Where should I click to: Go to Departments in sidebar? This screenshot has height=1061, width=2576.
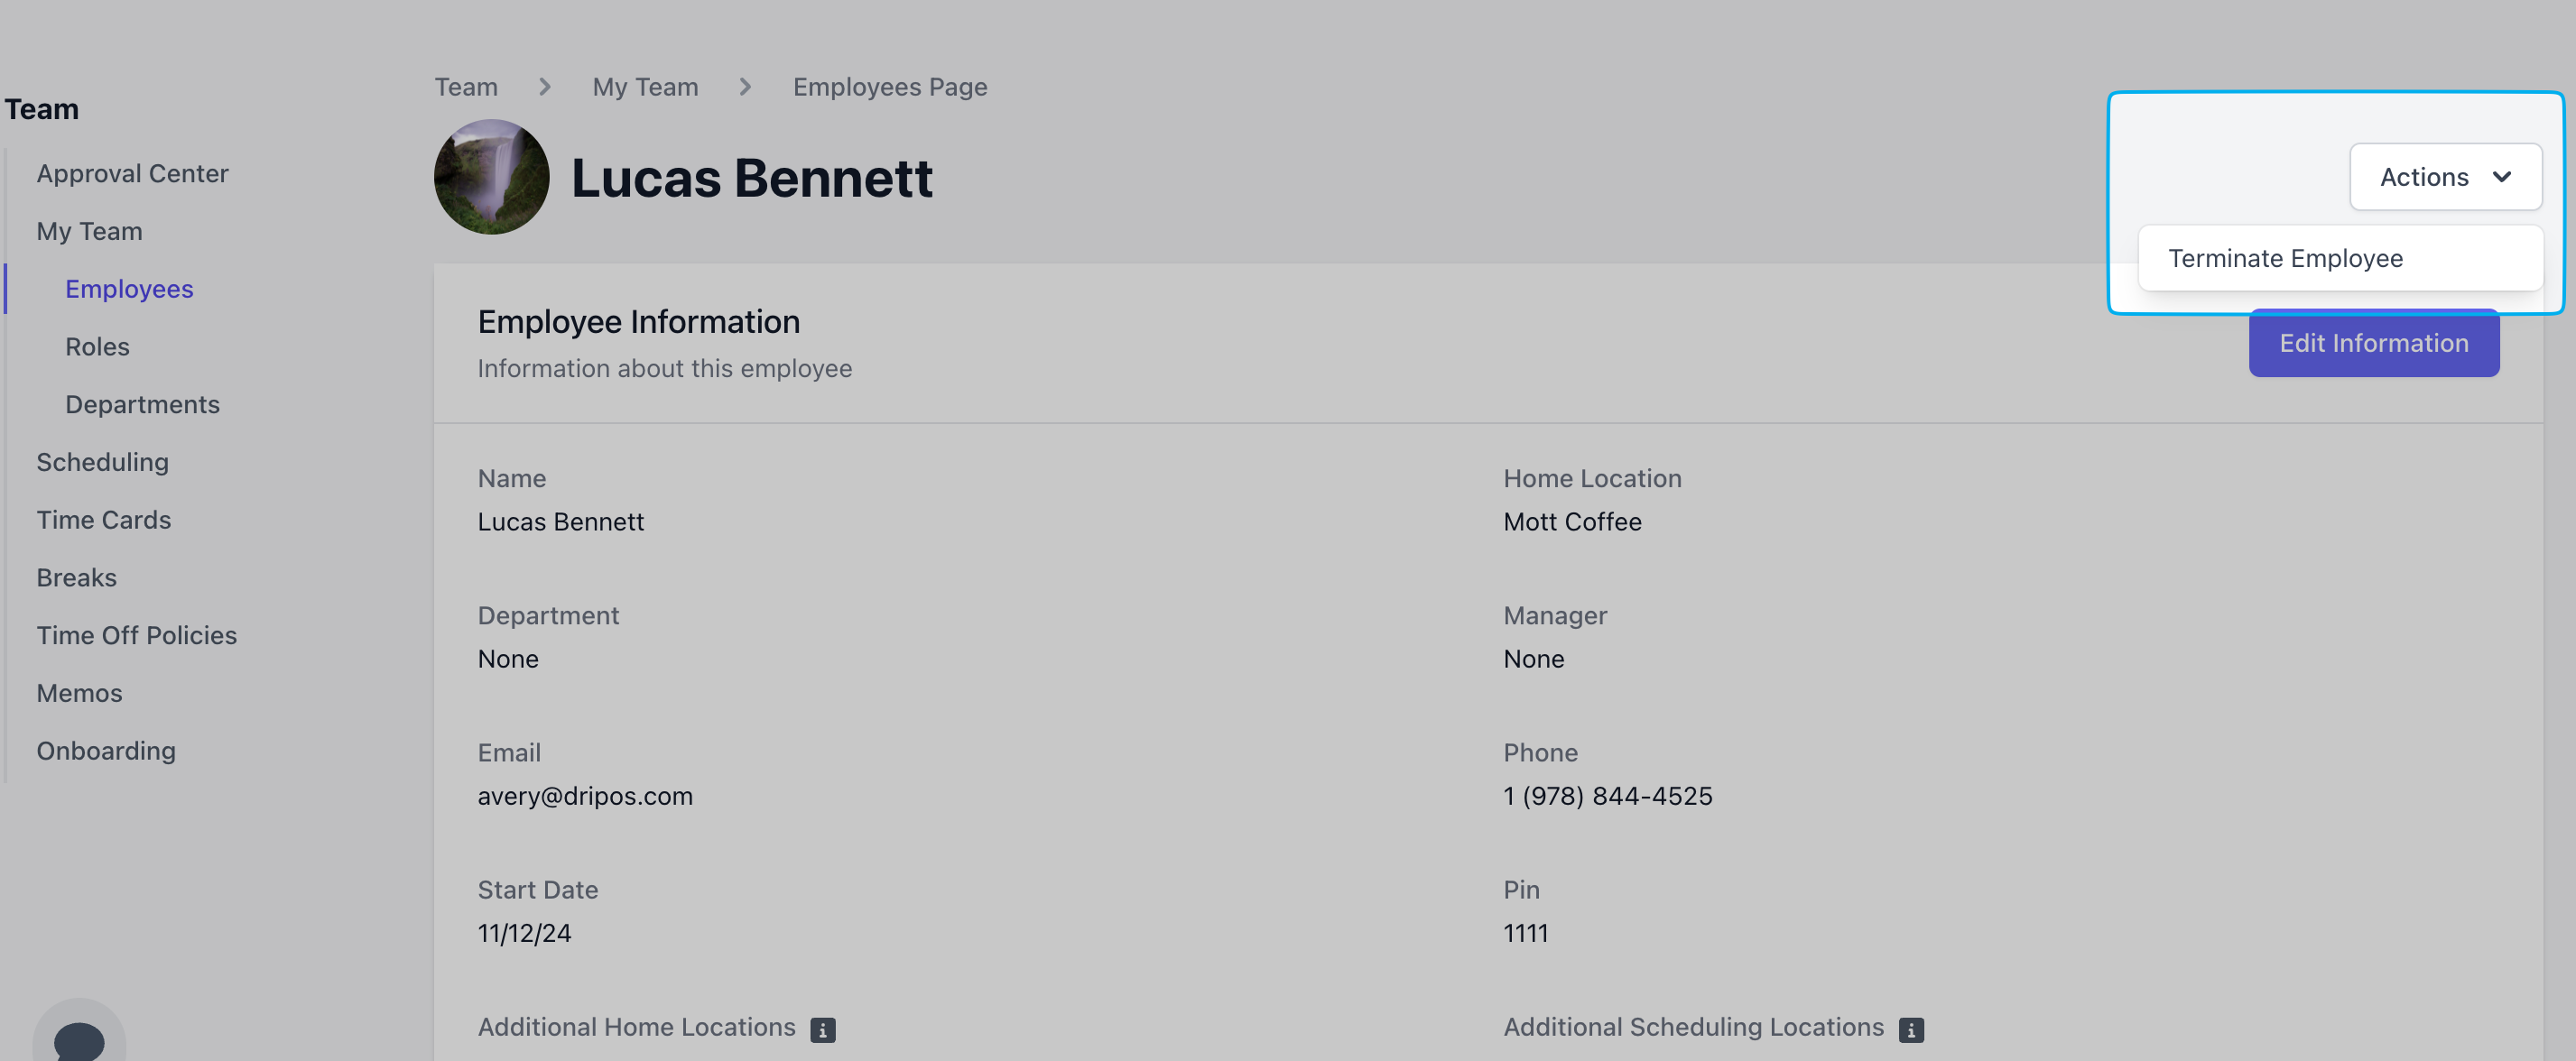coord(142,405)
